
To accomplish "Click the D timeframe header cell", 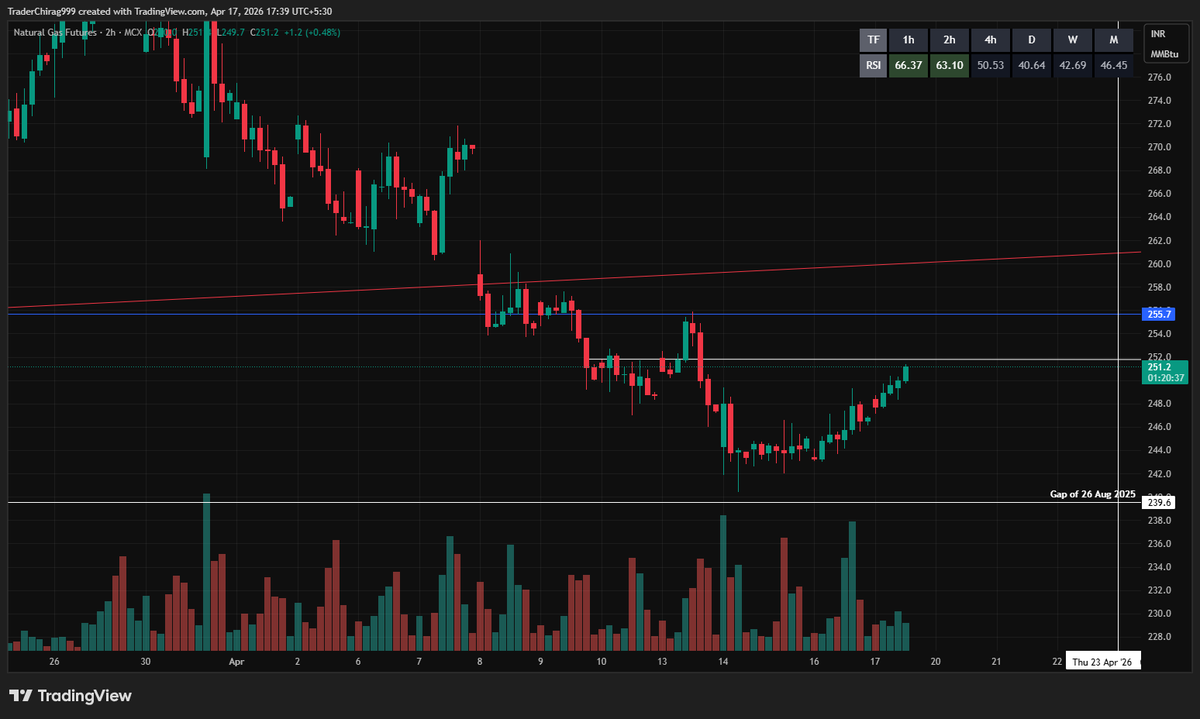I will click(1031, 40).
